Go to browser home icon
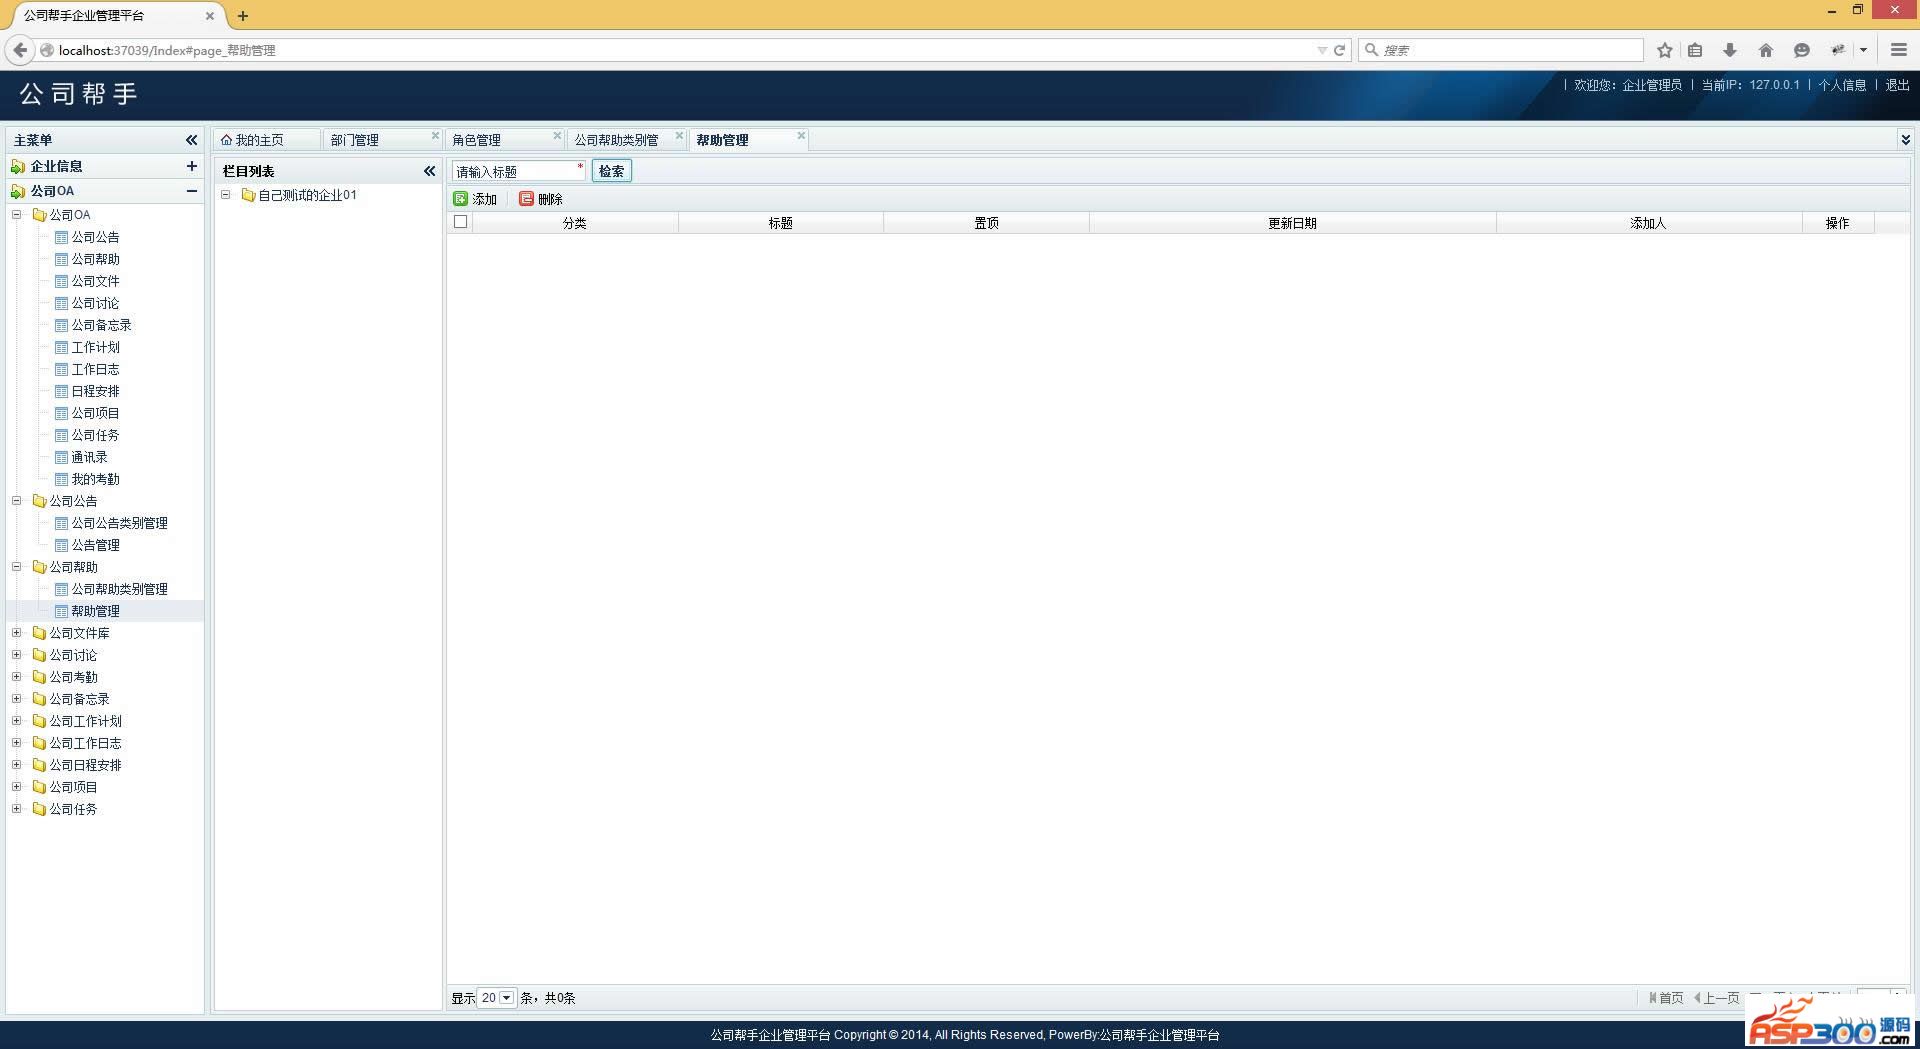 point(1766,50)
